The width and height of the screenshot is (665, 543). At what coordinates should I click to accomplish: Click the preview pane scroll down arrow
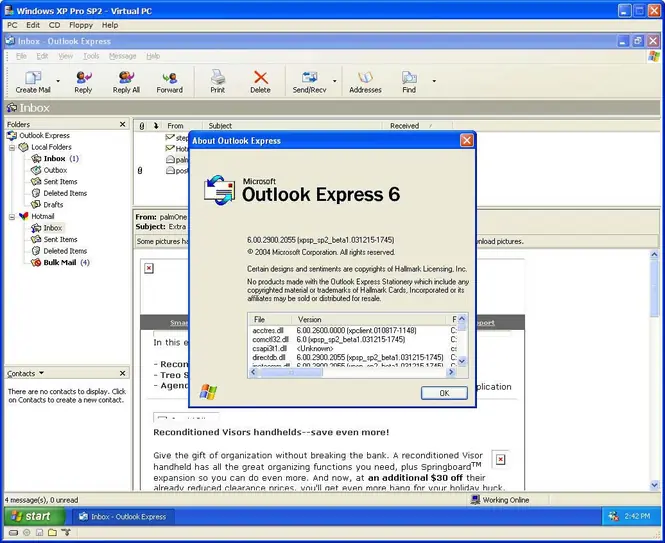point(654,484)
